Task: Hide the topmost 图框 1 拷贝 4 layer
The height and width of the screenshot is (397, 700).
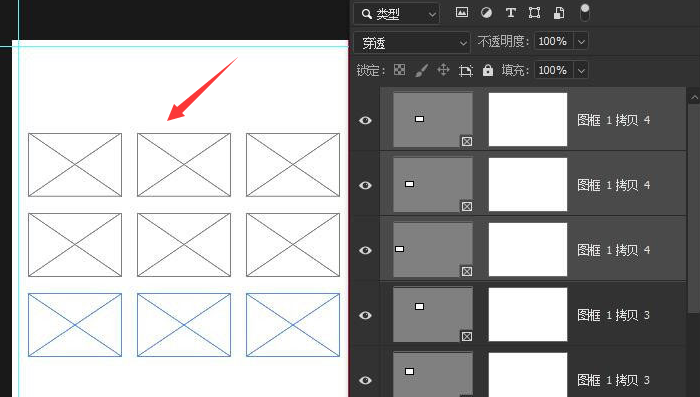Action: click(365, 120)
